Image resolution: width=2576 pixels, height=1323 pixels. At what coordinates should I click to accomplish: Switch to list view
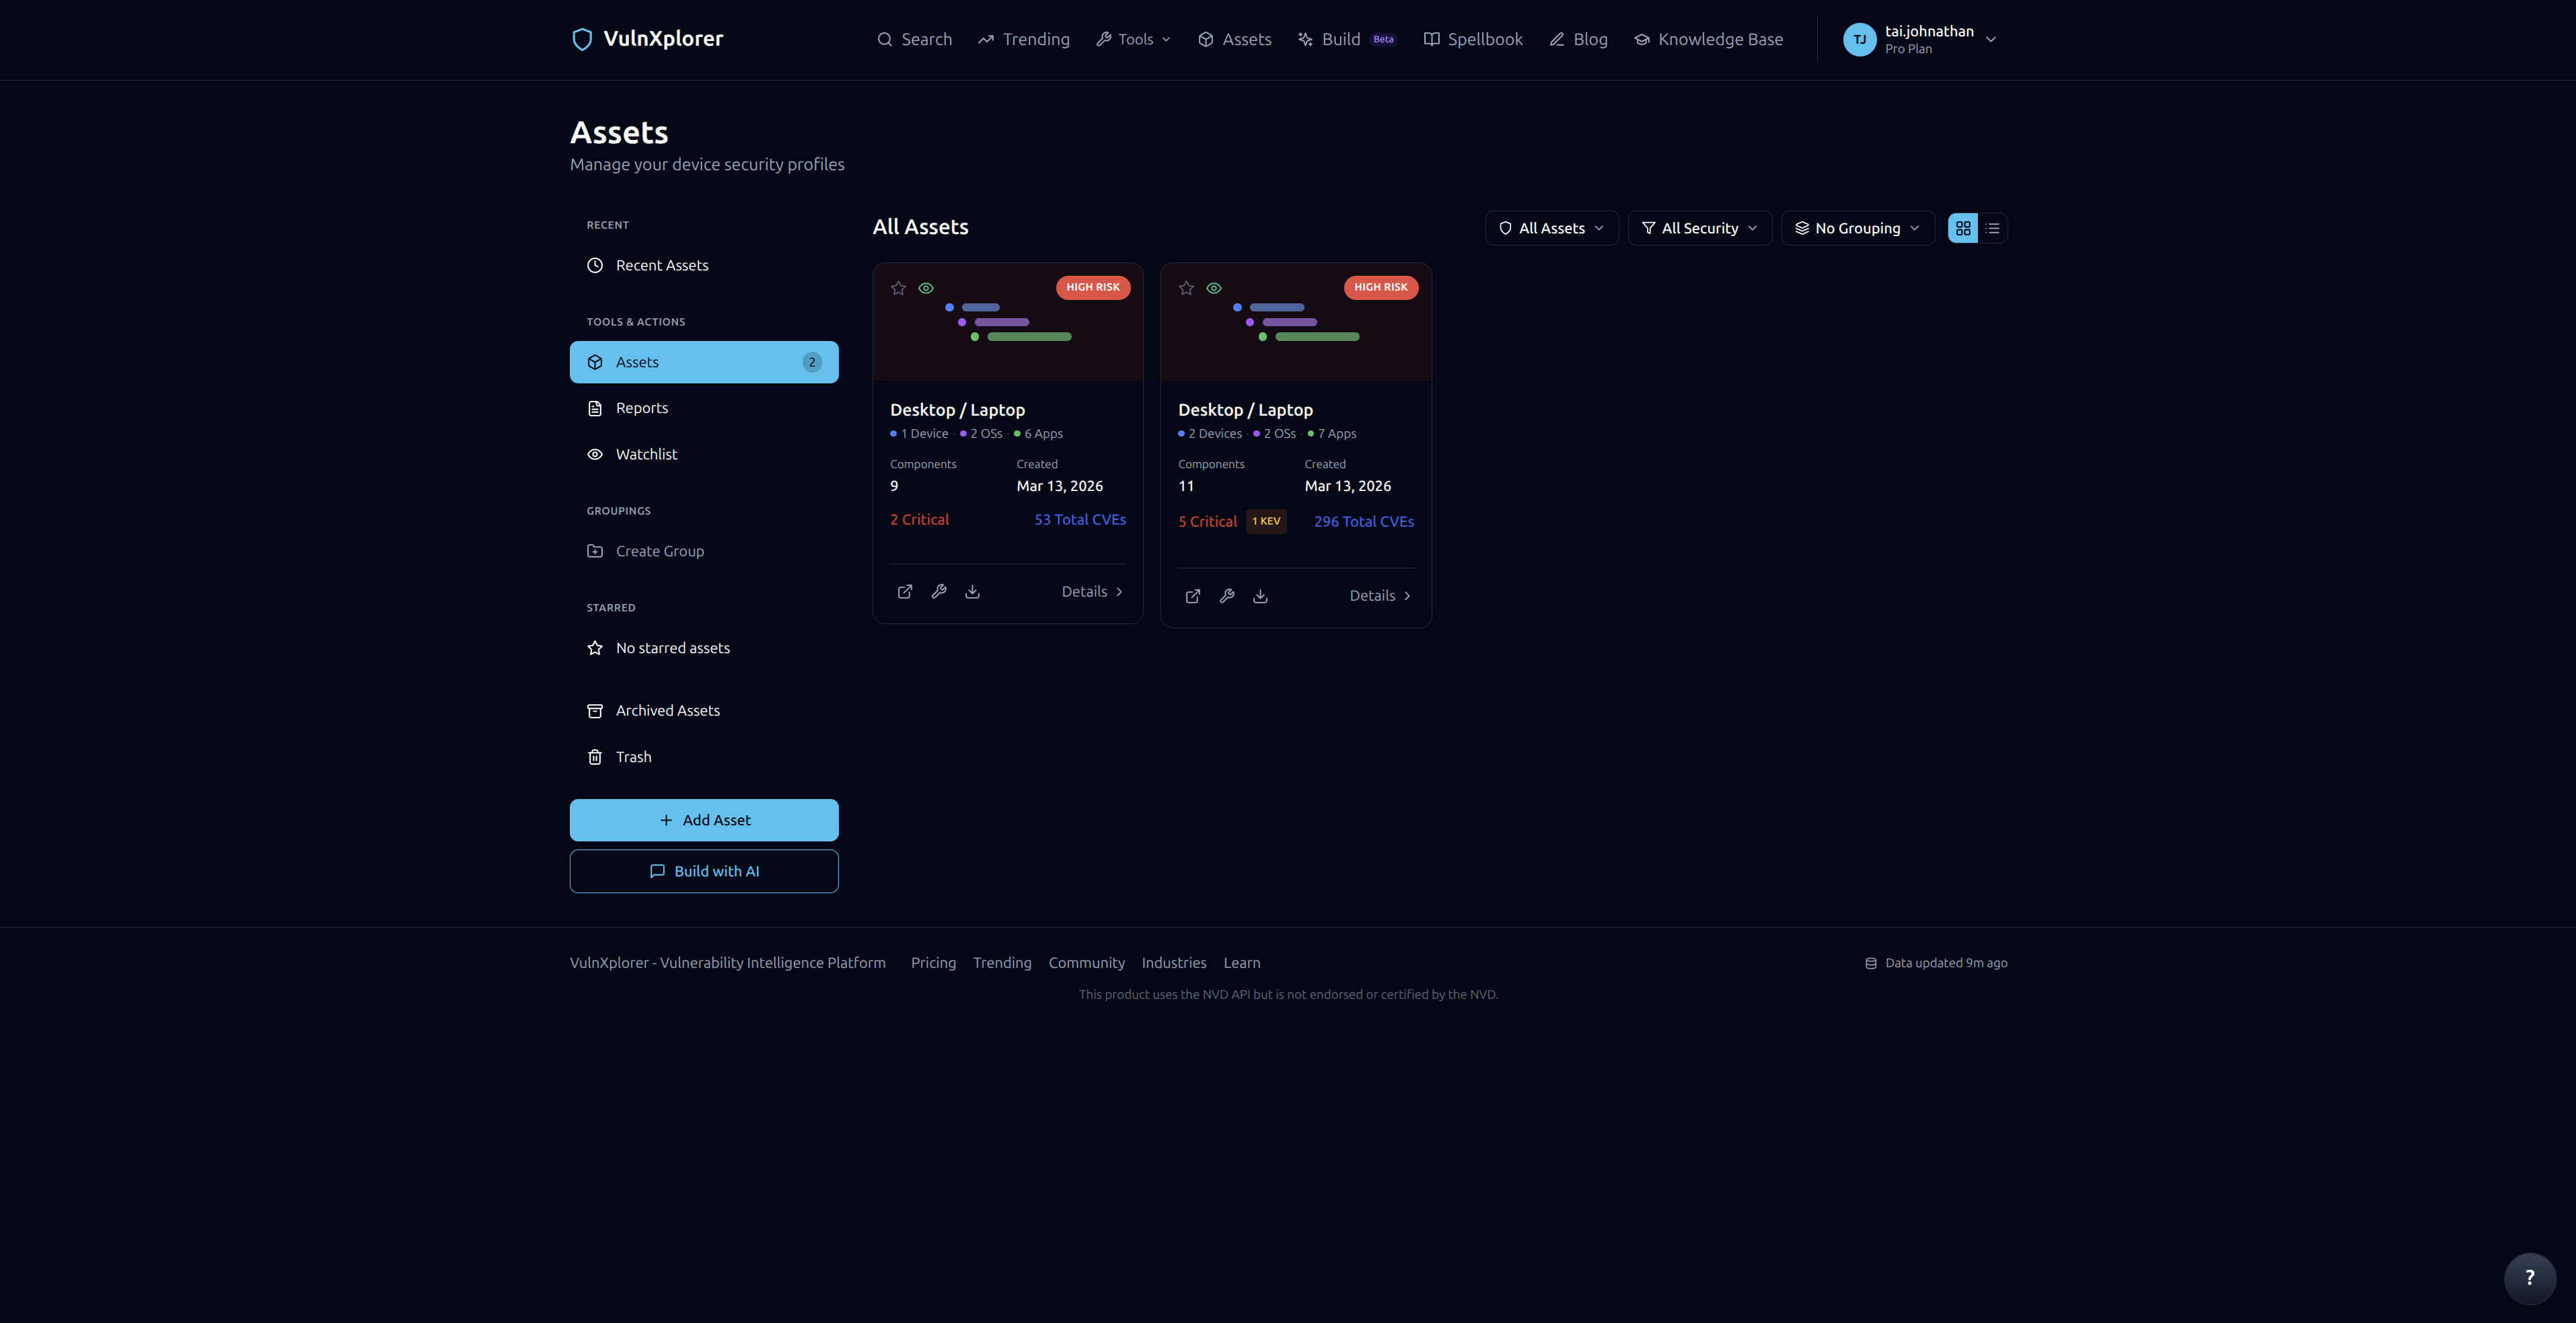pos(1992,228)
